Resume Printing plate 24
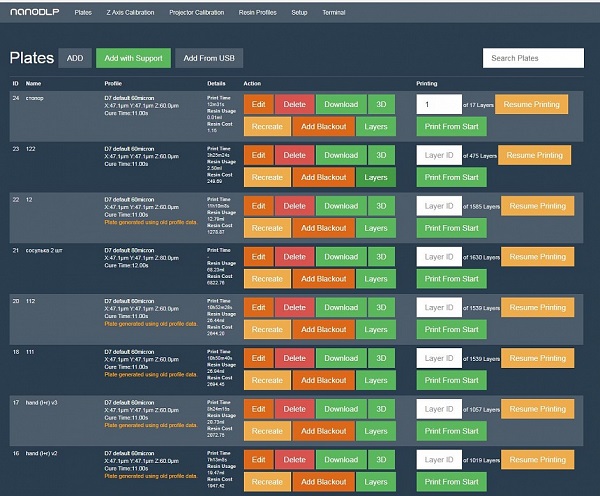Image resolution: width=600 pixels, height=496 pixels. click(x=532, y=104)
